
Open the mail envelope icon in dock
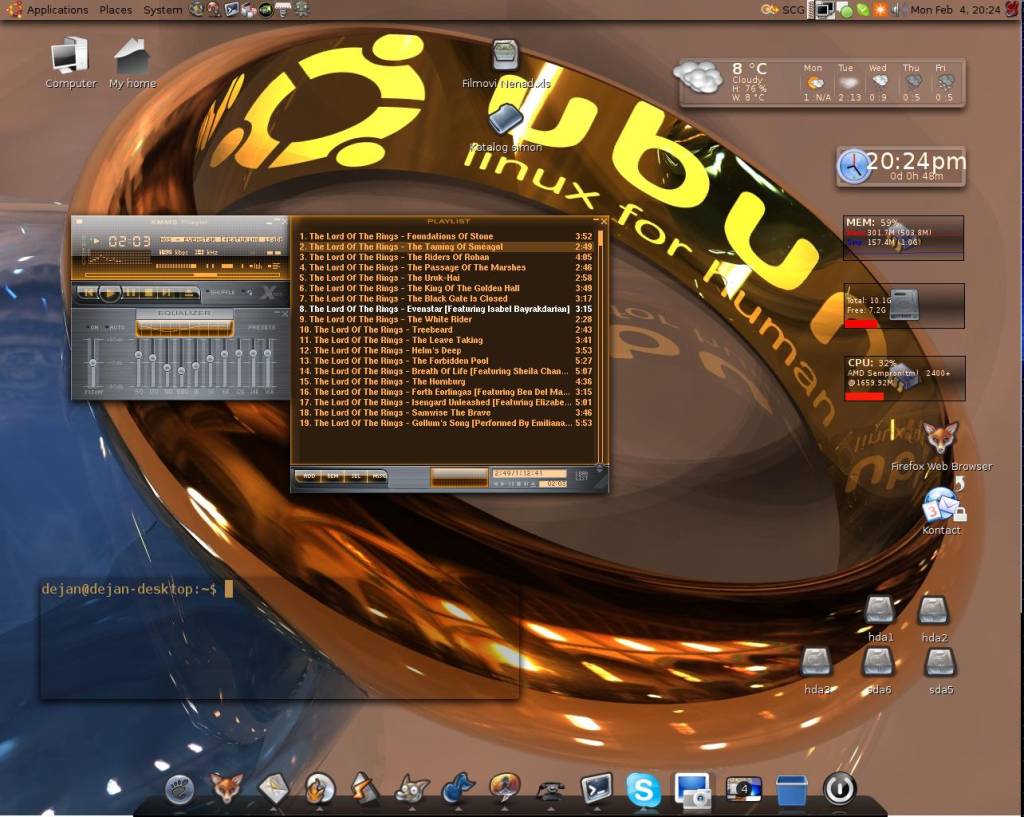coord(274,788)
